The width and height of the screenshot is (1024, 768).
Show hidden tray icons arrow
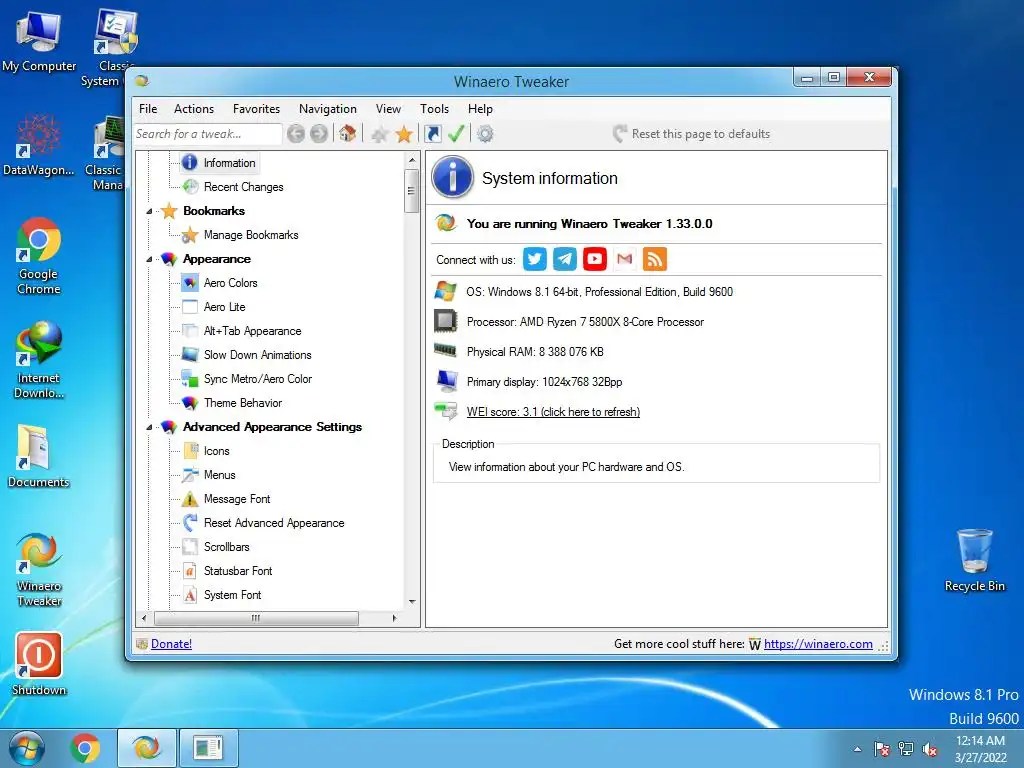click(857, 749)
